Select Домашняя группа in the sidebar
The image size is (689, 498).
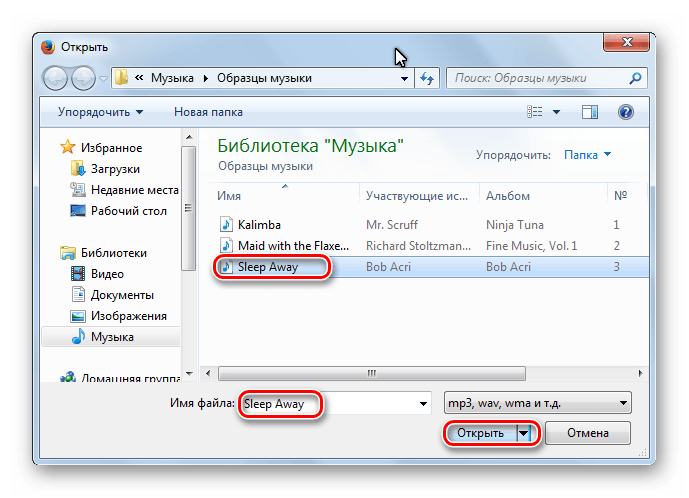[x=131, y=378]
